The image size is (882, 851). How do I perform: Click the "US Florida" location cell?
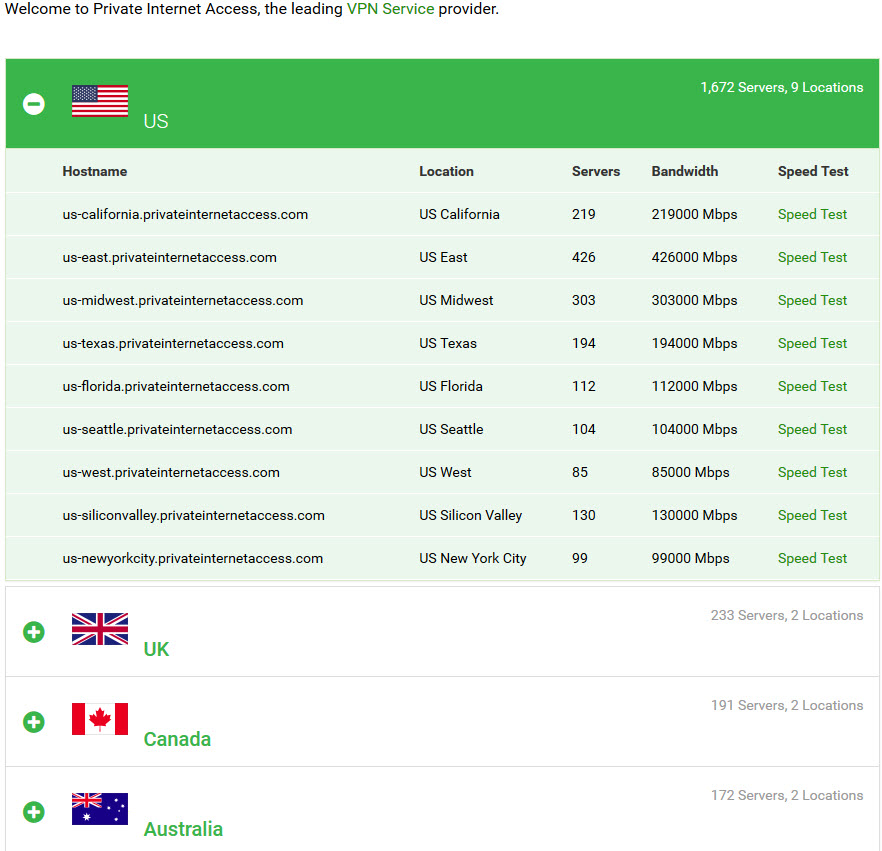coord(451,386)
